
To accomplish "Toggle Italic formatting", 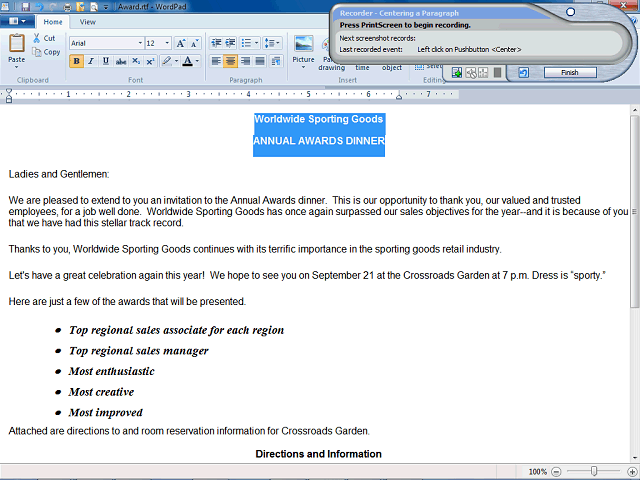I will pos(91,61).
